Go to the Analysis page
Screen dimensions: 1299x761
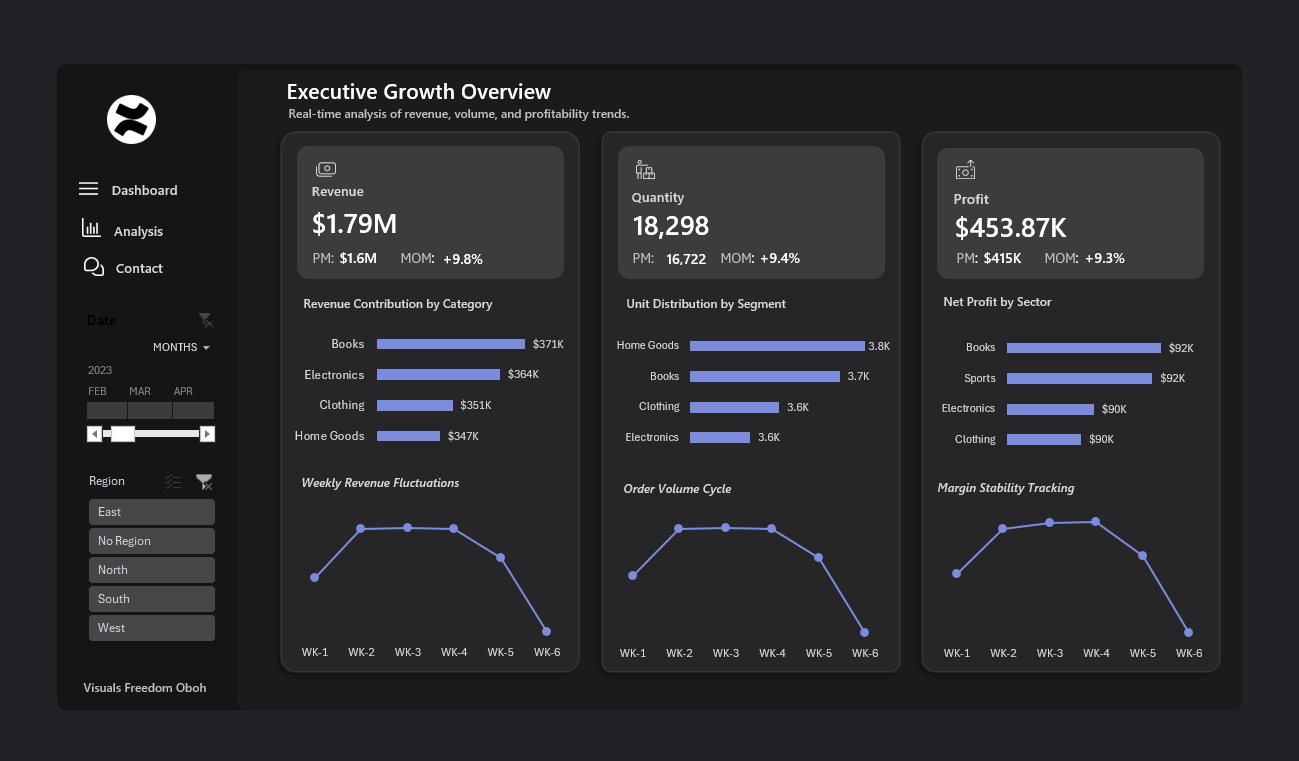(138, 231)
